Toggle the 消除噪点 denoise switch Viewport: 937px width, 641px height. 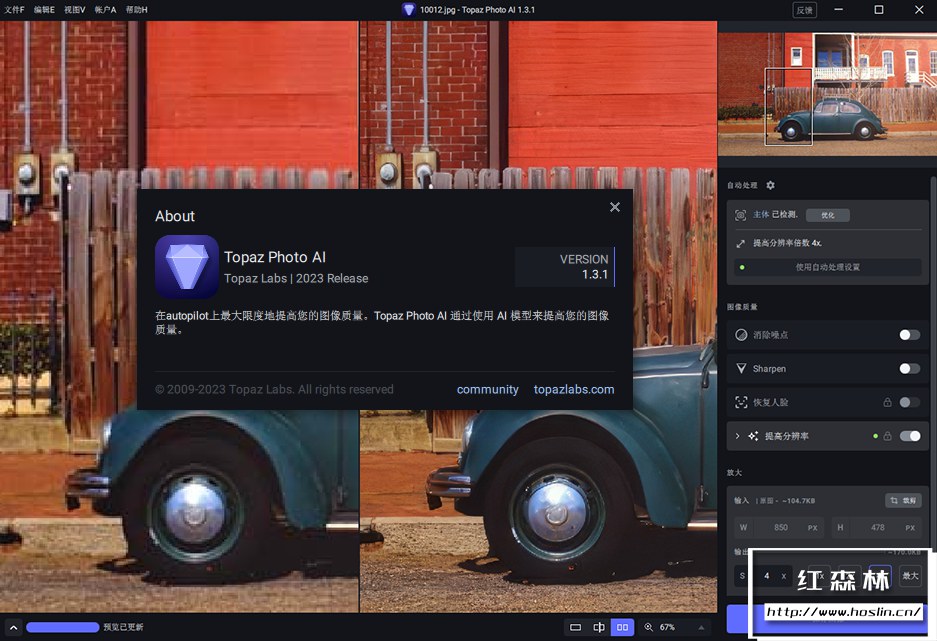coord(910,335)
